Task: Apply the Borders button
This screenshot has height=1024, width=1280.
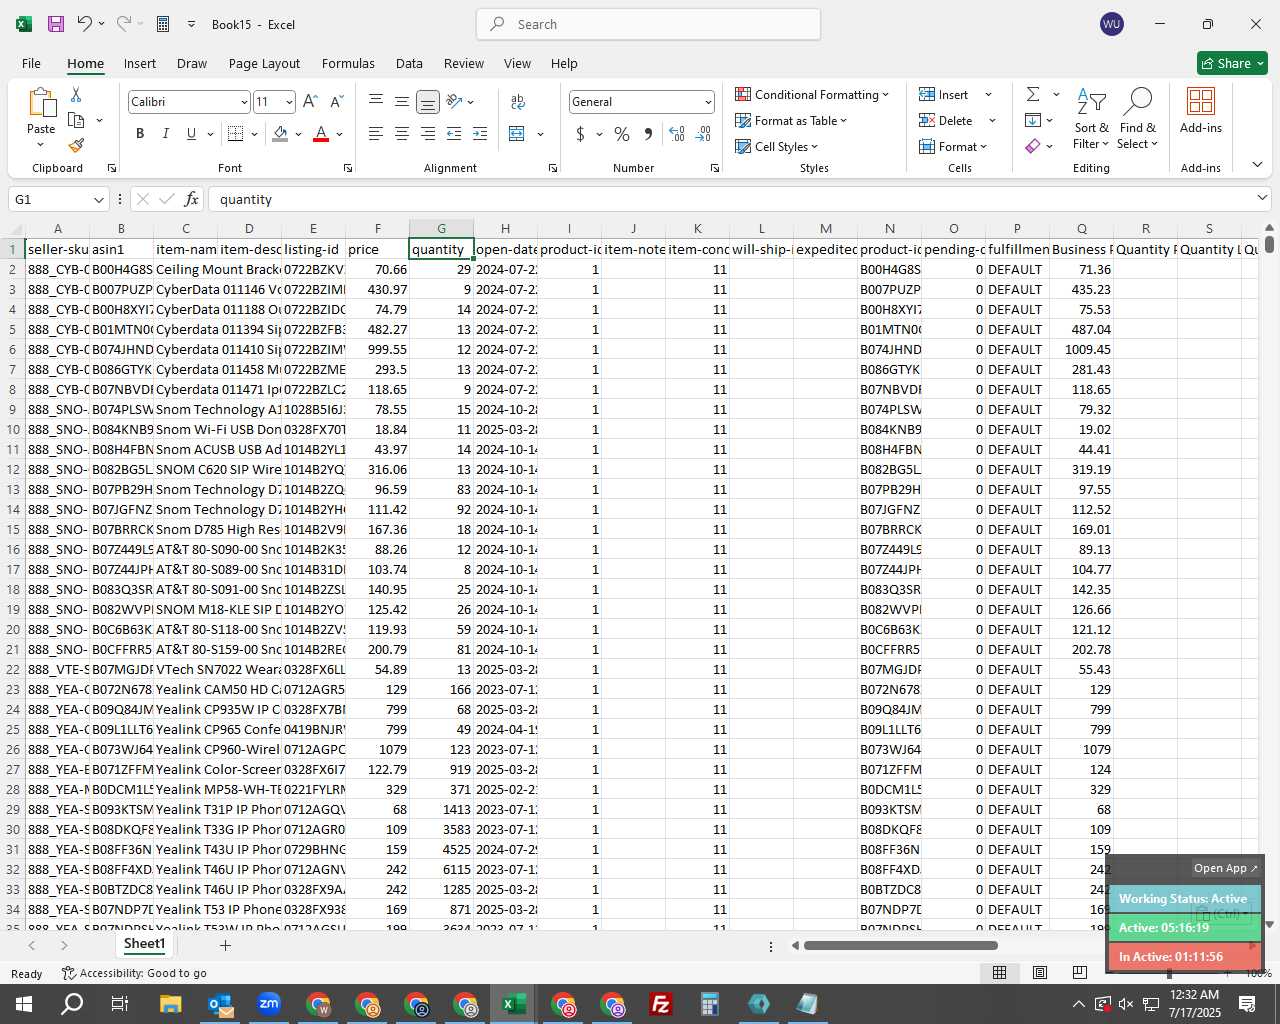Action: pyautogui.click(x=236, y=133)
